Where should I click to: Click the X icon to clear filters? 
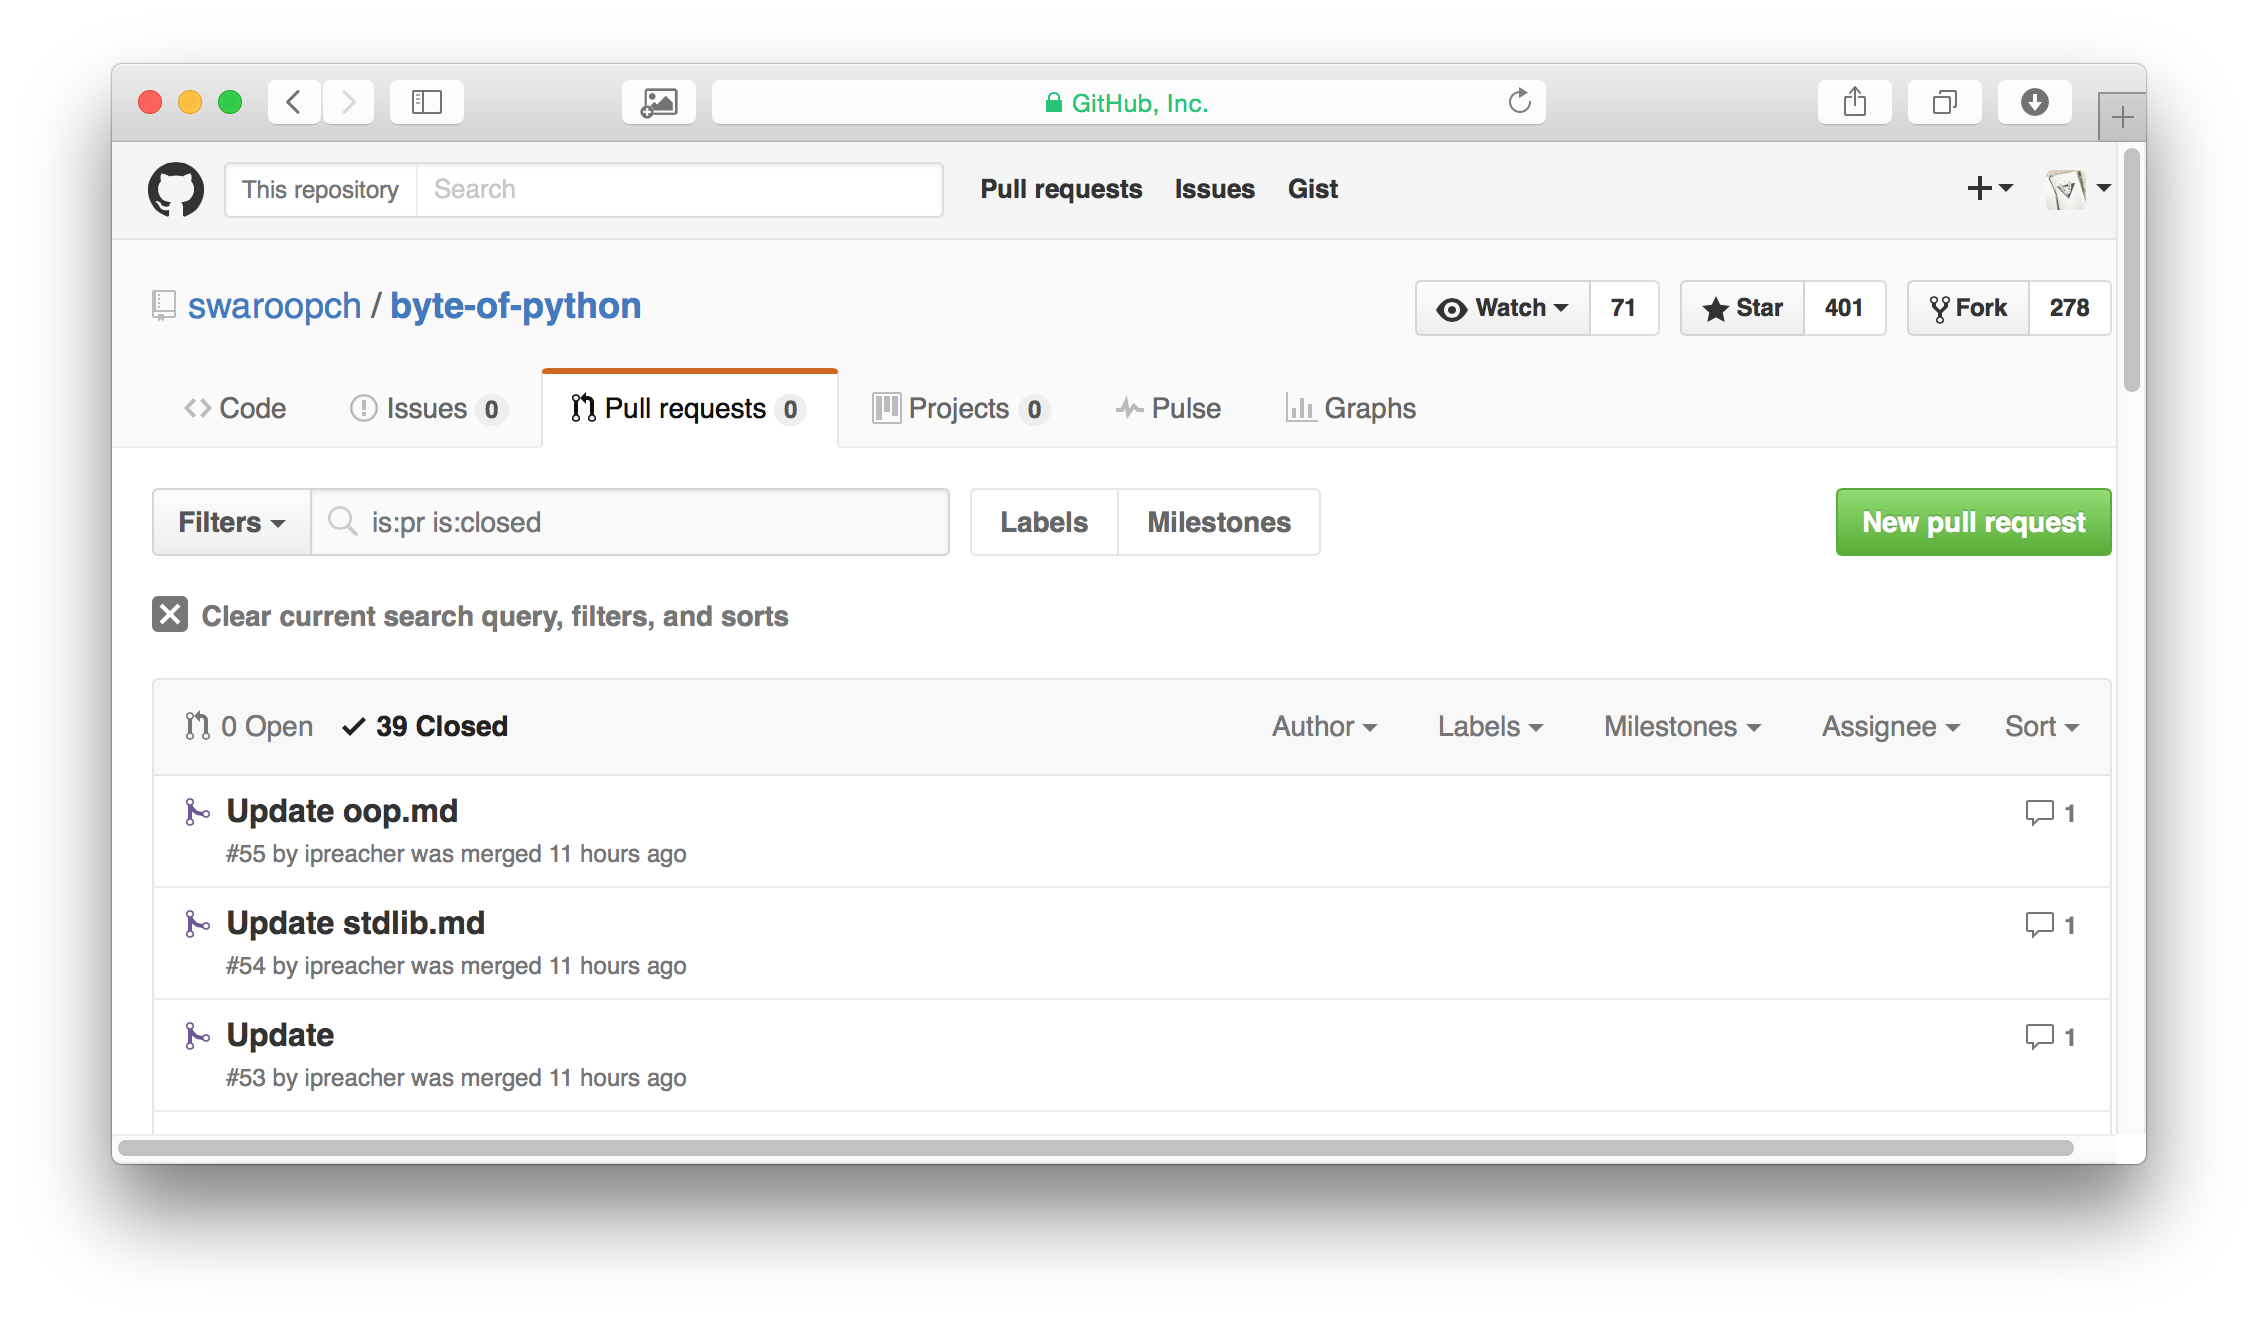pos(170,615)
